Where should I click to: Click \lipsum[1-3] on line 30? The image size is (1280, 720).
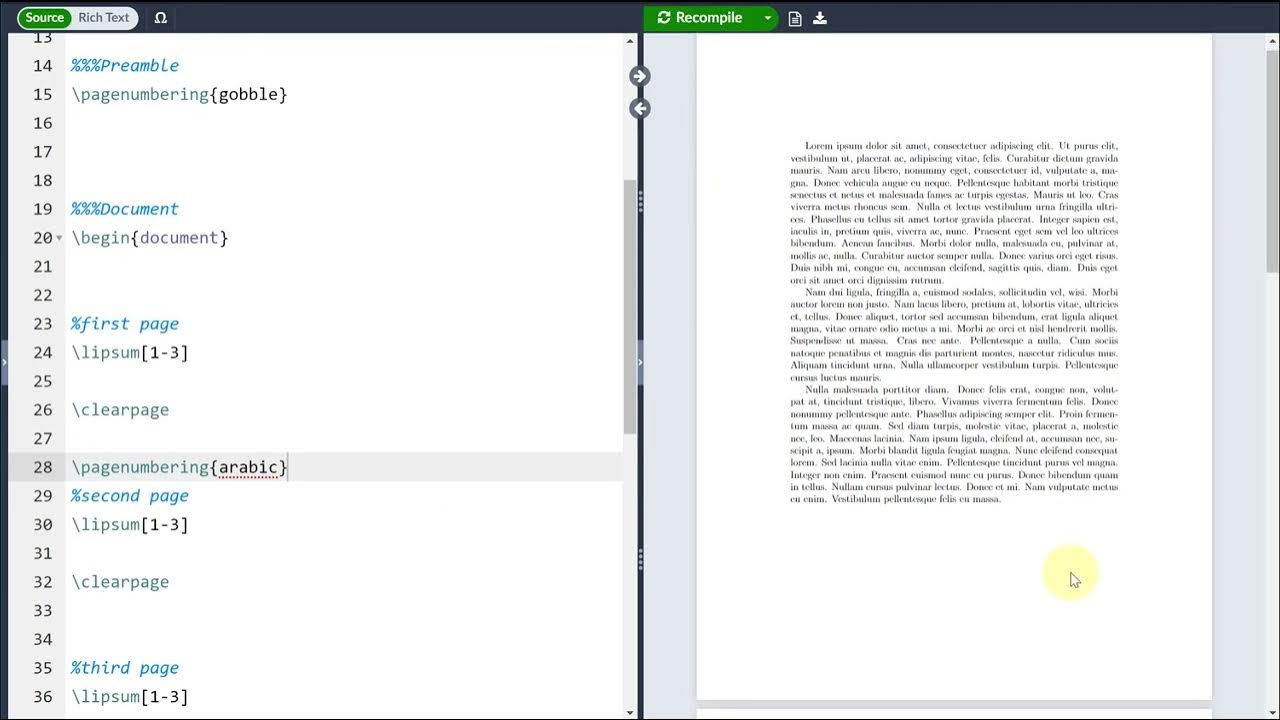coord(129,524)
